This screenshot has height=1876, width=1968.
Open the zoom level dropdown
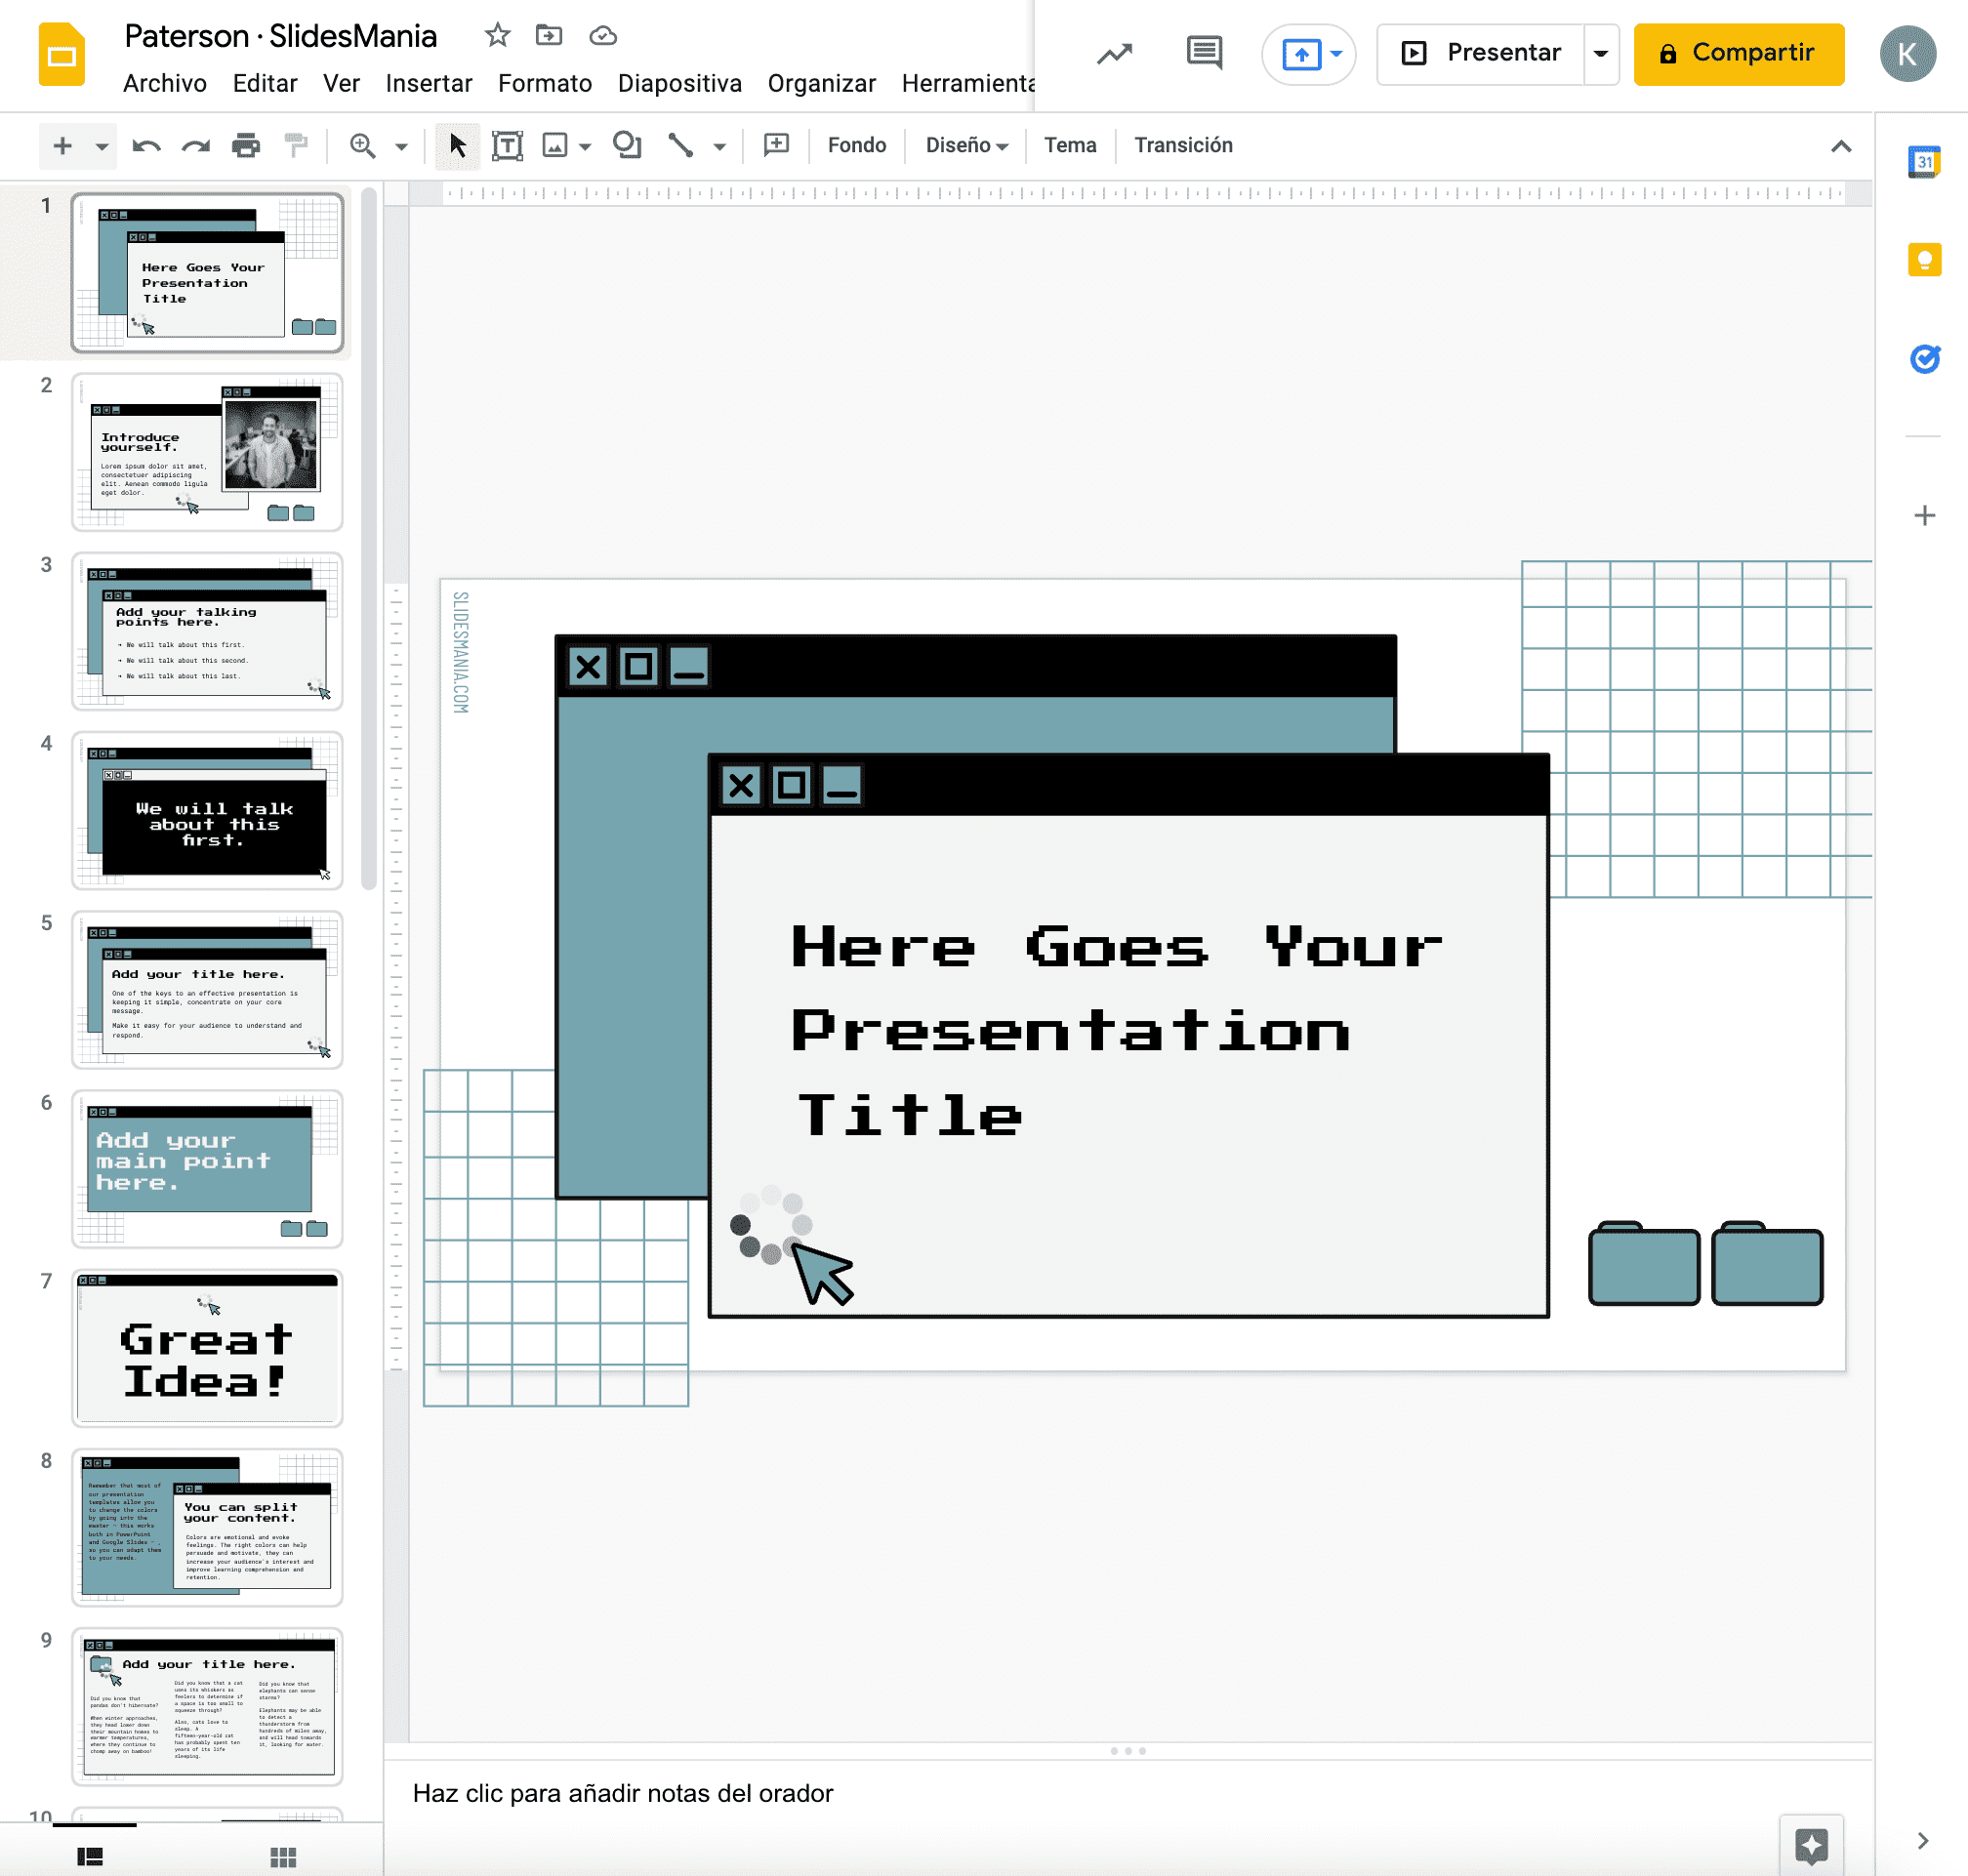coord(401,145)
